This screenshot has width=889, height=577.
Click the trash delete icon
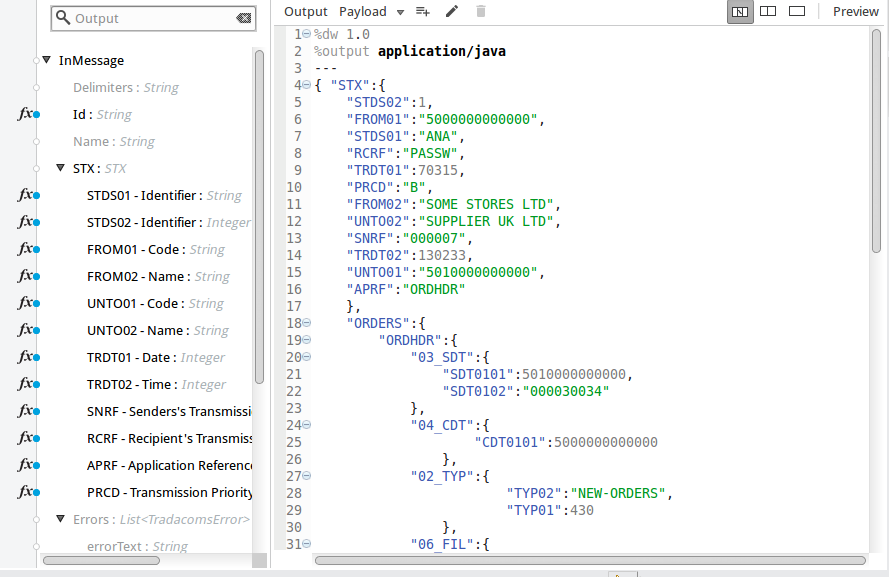tap(481, 12)
